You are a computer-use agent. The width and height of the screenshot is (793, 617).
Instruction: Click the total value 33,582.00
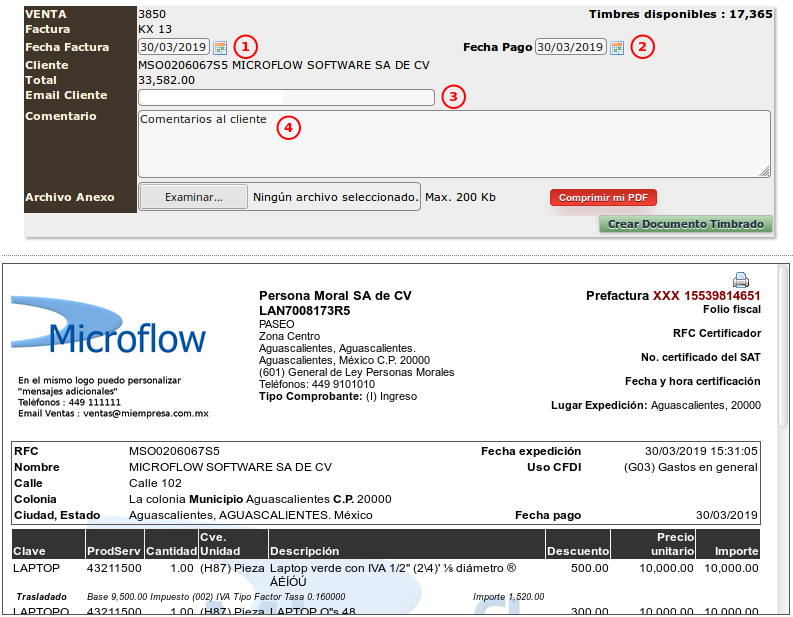[x=166, y=80]
